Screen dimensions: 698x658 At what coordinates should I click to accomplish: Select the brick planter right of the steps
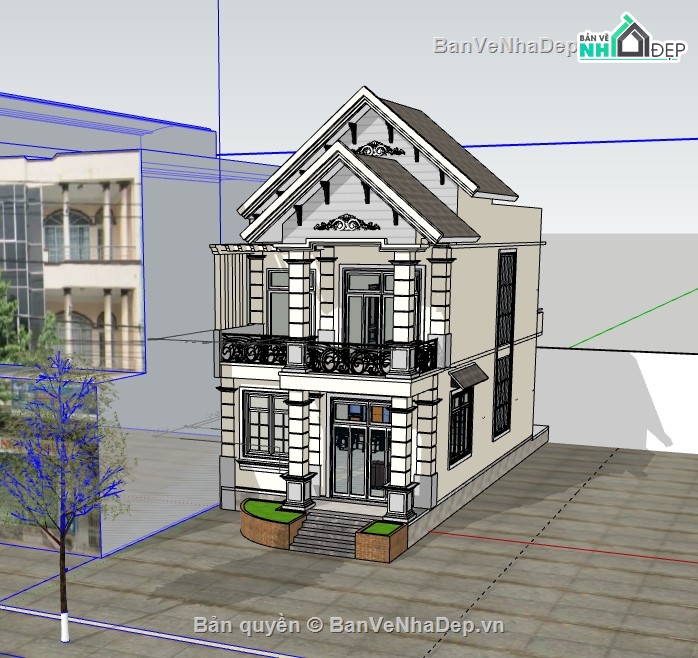[x=378, y=540]
